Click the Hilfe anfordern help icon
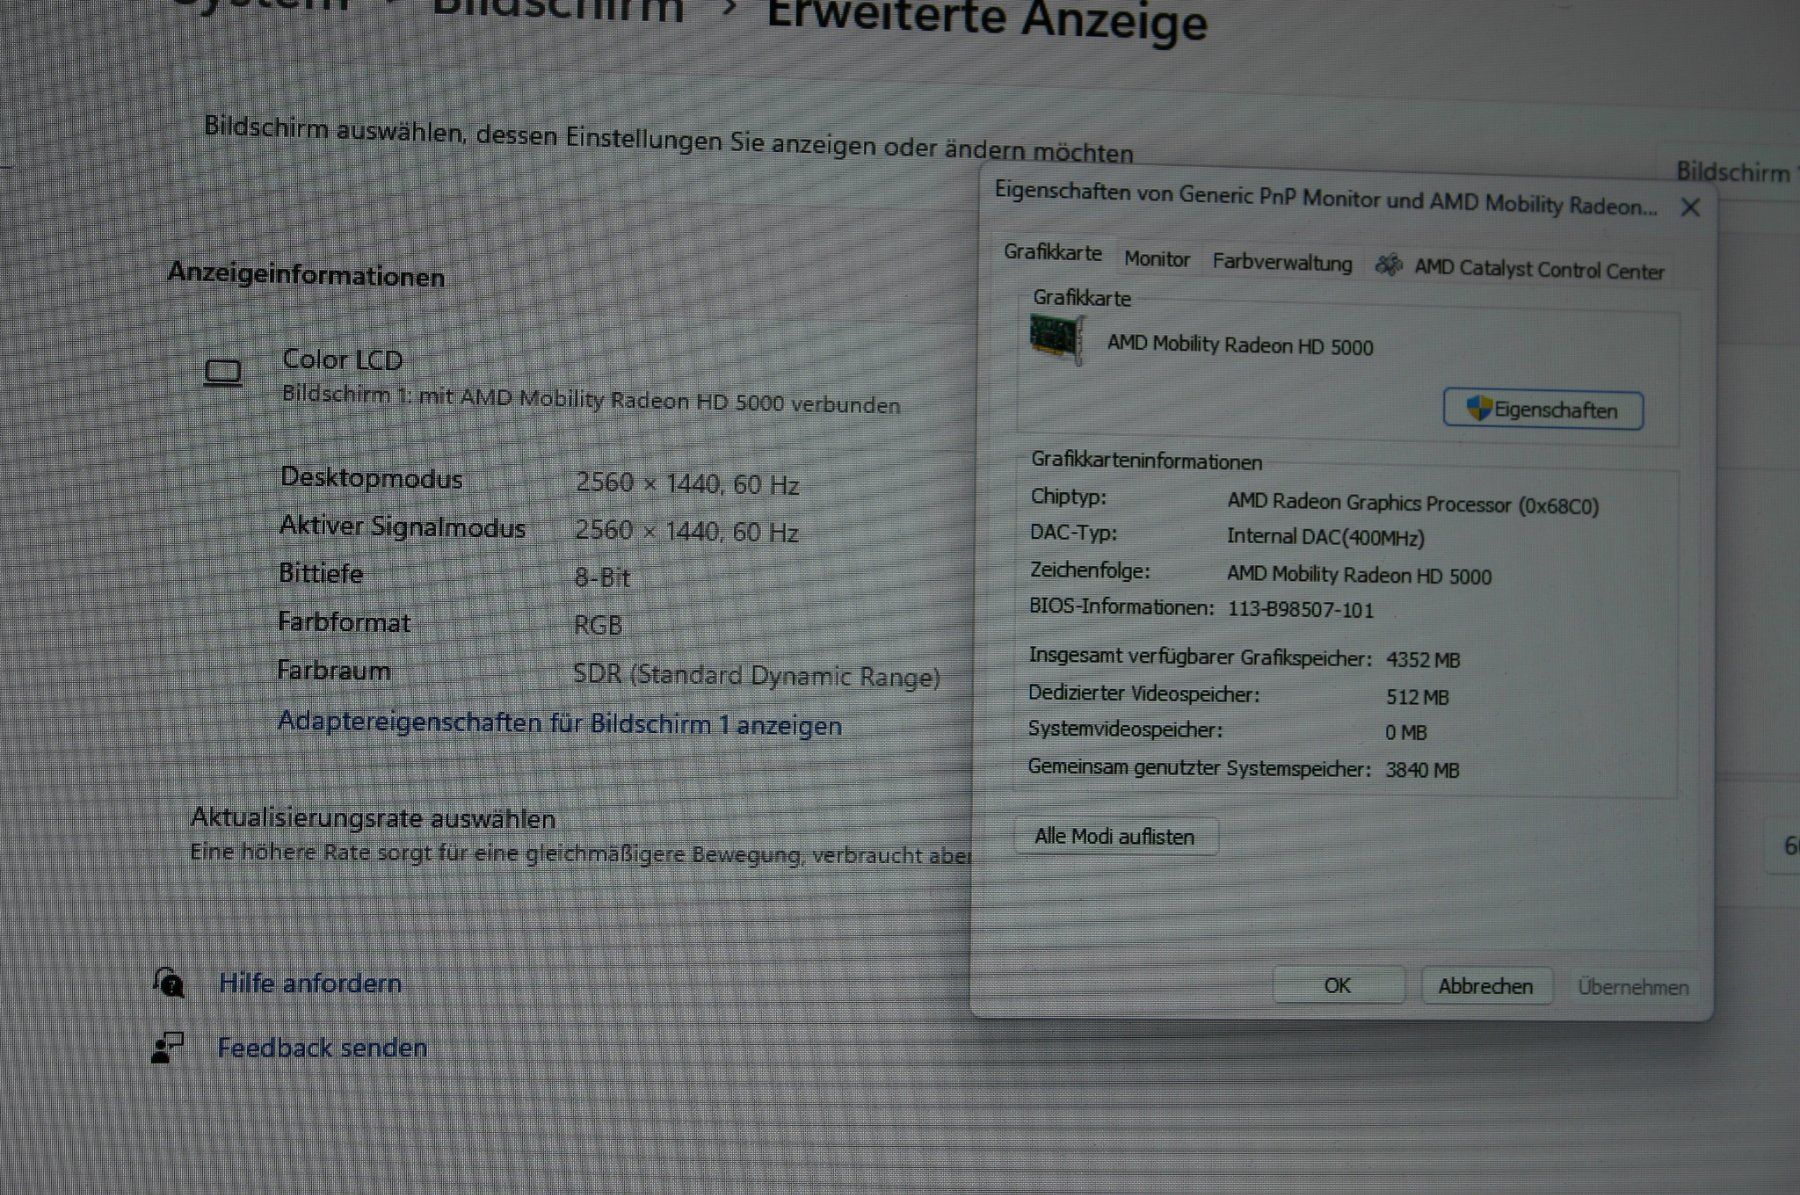Screen dimensions: 1800x1195 coord(169,983)
